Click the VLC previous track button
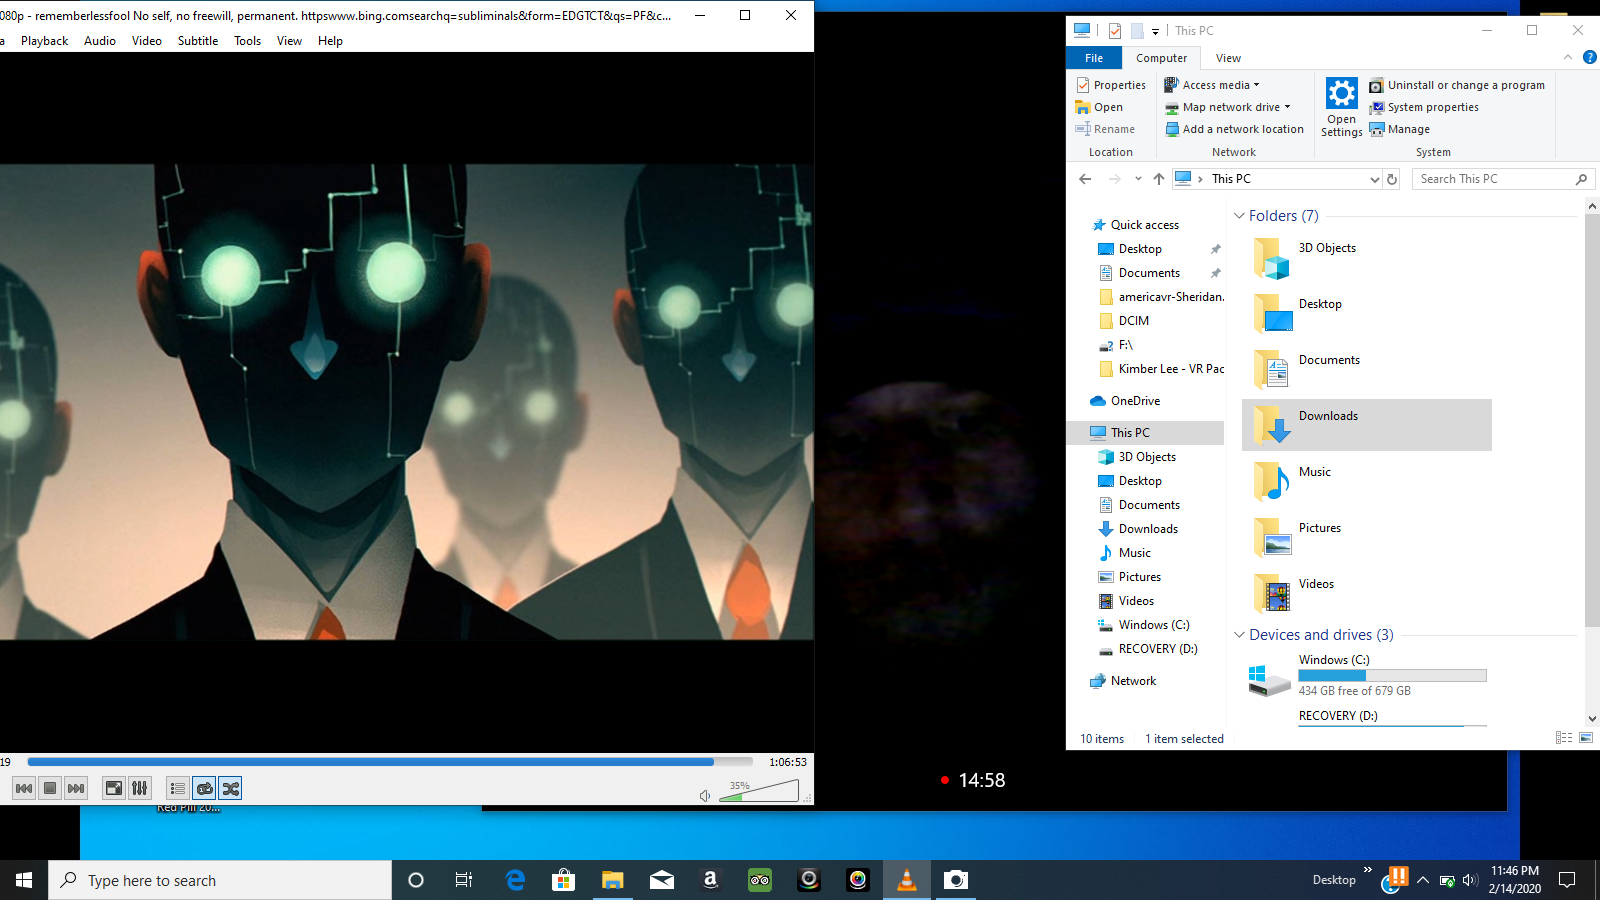 (24, 788)
